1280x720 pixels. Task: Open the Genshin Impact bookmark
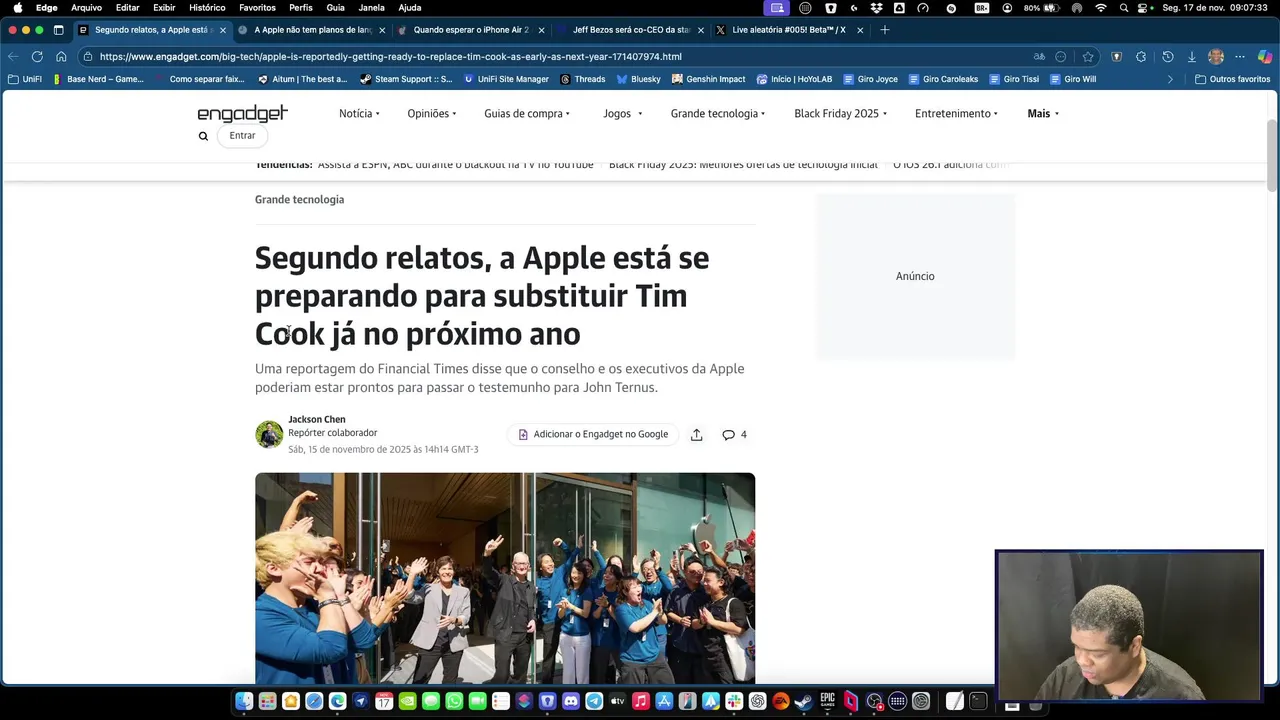pyautogui.click(x=709, y=79)
